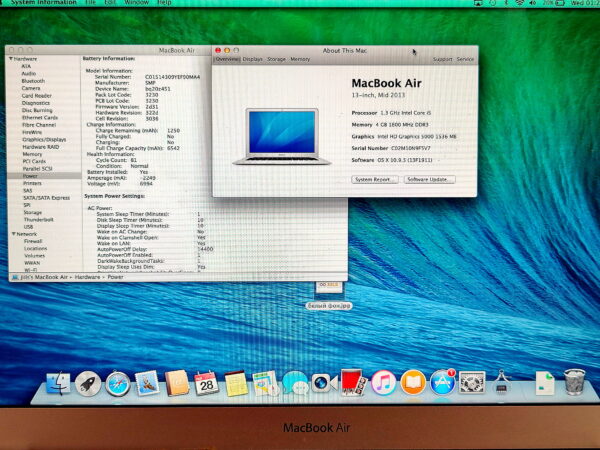The height and width of the screenshot is (450, 600).
Task: Select the Overview tab in About This Mac
Action: 227,59
